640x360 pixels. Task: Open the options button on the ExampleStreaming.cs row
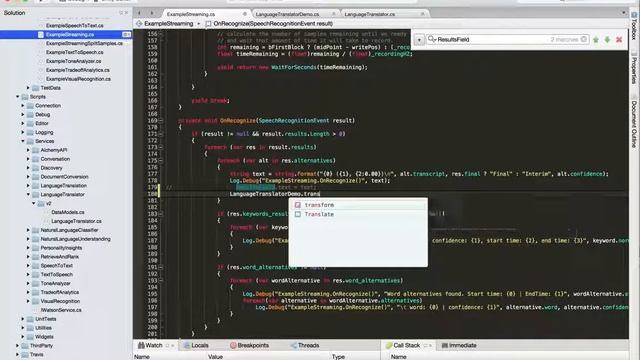tap(126, 35)
